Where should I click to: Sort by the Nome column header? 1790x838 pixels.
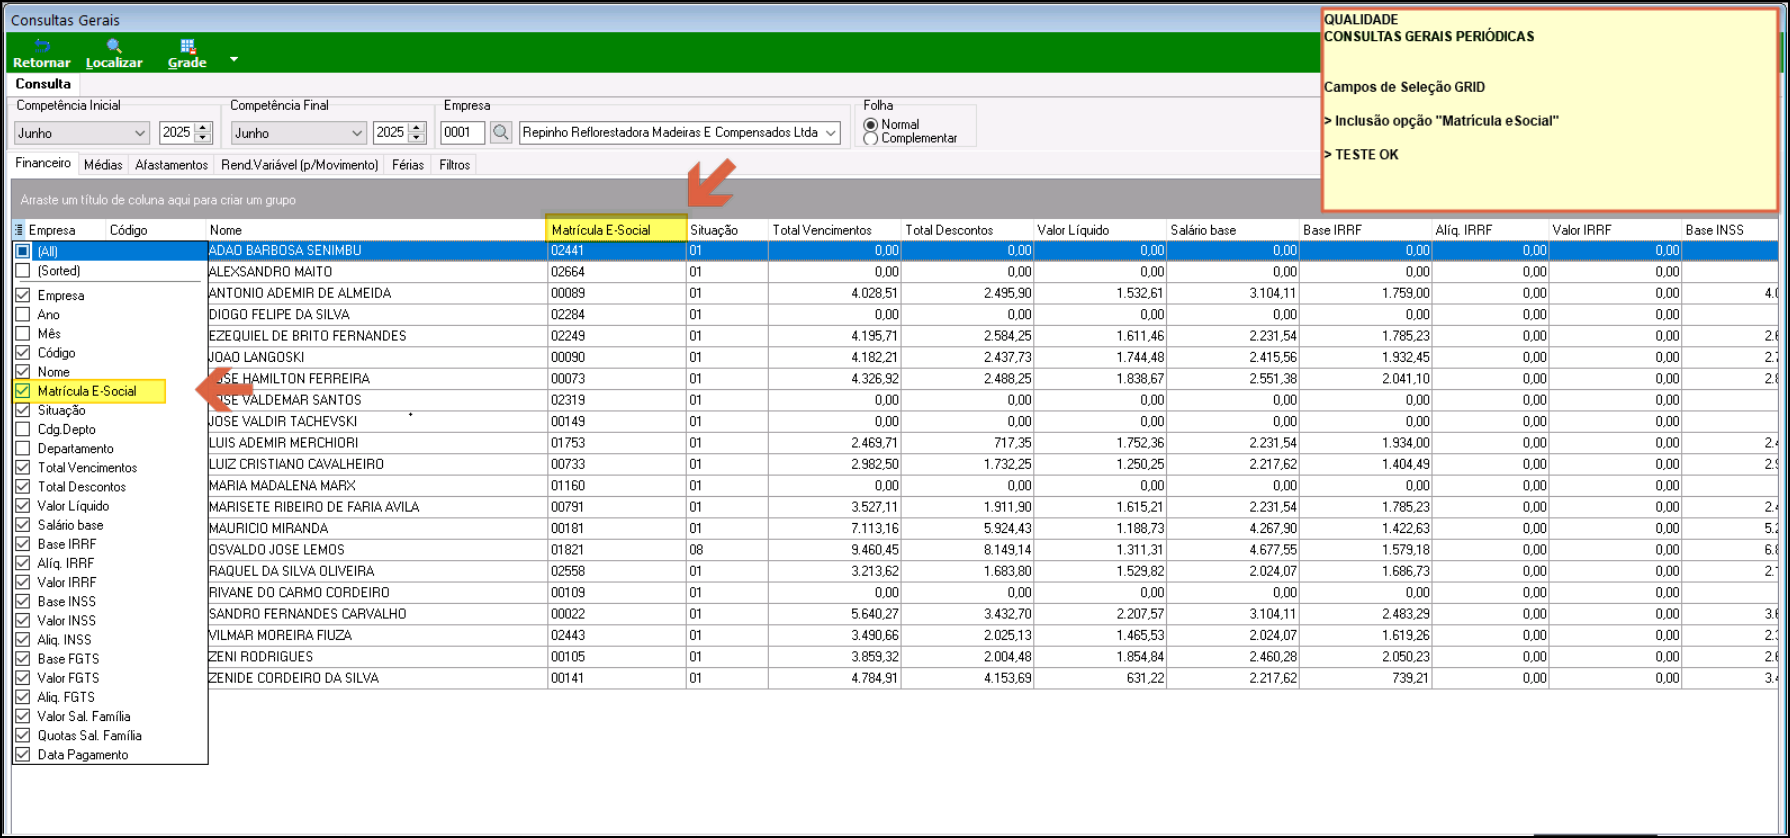coord(377,230)
